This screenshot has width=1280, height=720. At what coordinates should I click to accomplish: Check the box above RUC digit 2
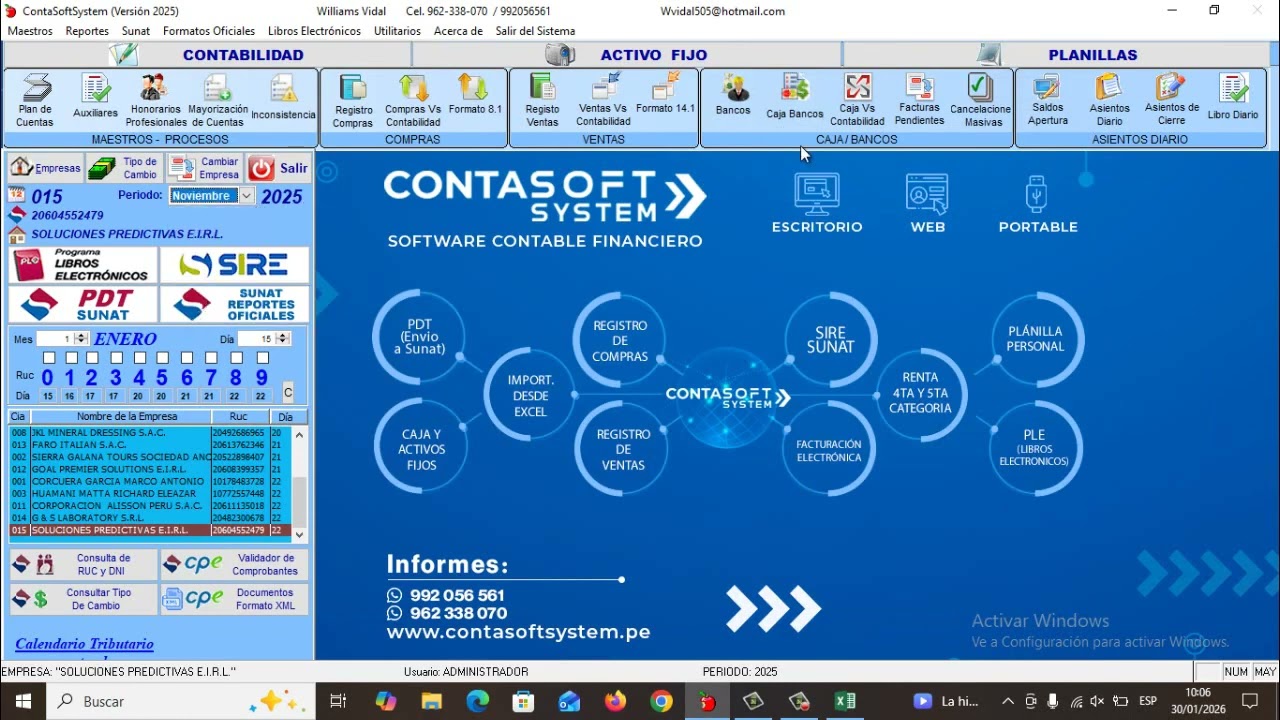(x=92, y=358)
